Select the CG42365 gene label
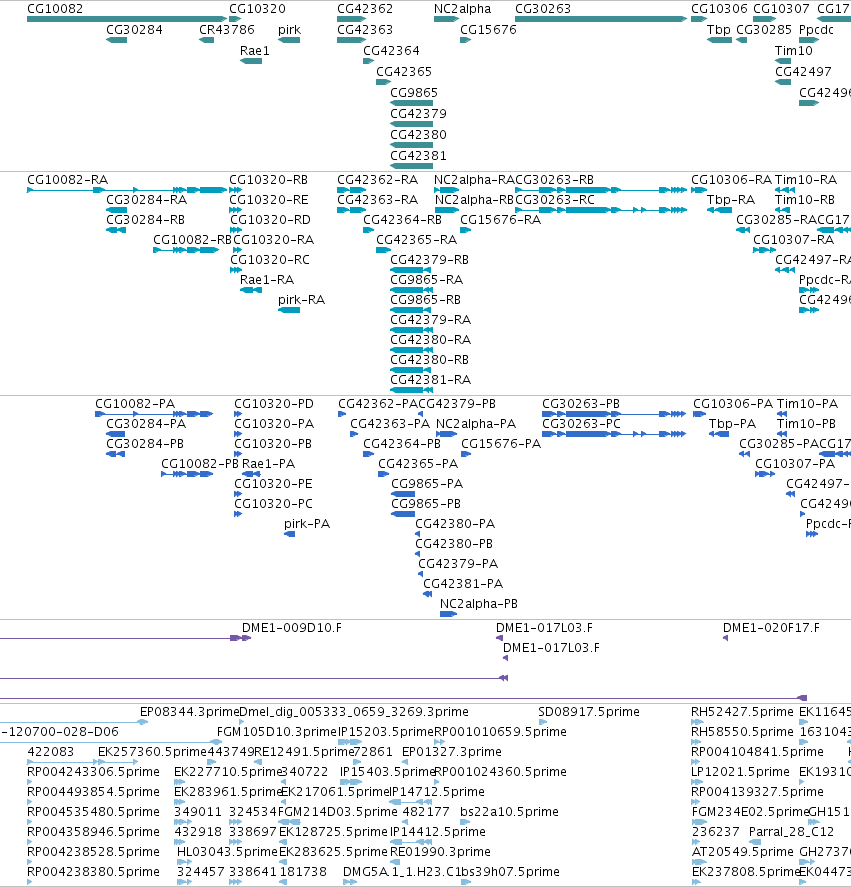 tap(404, 72)
